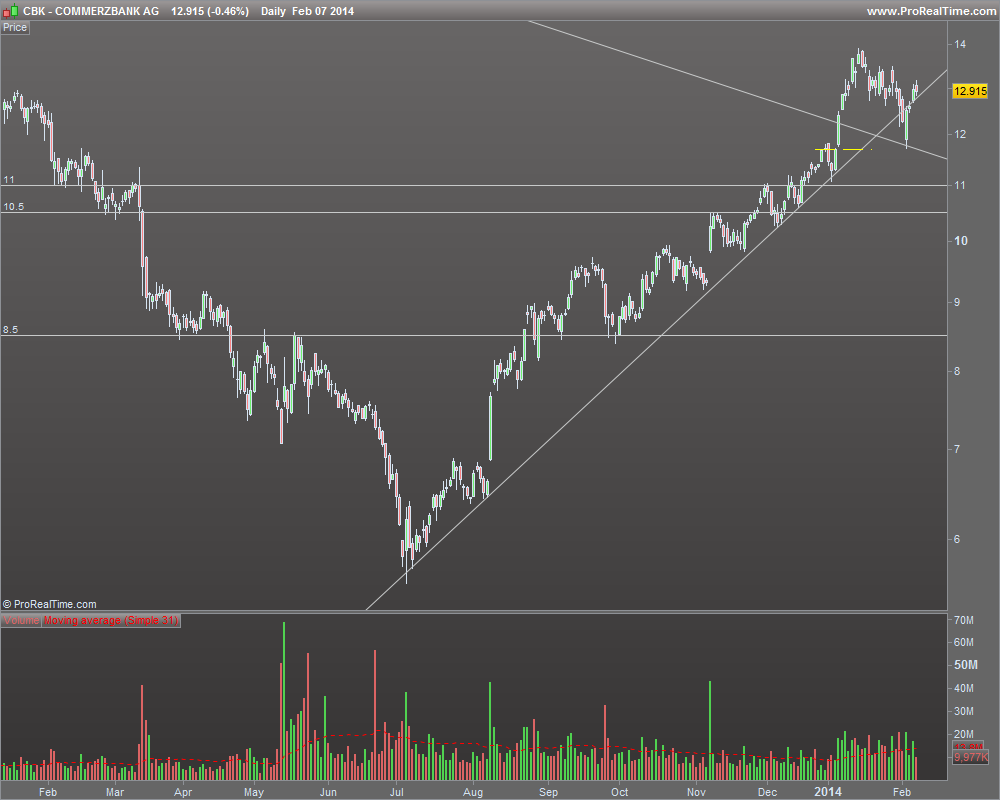Select the 8.5 horizontal line label

pos(10,330)
